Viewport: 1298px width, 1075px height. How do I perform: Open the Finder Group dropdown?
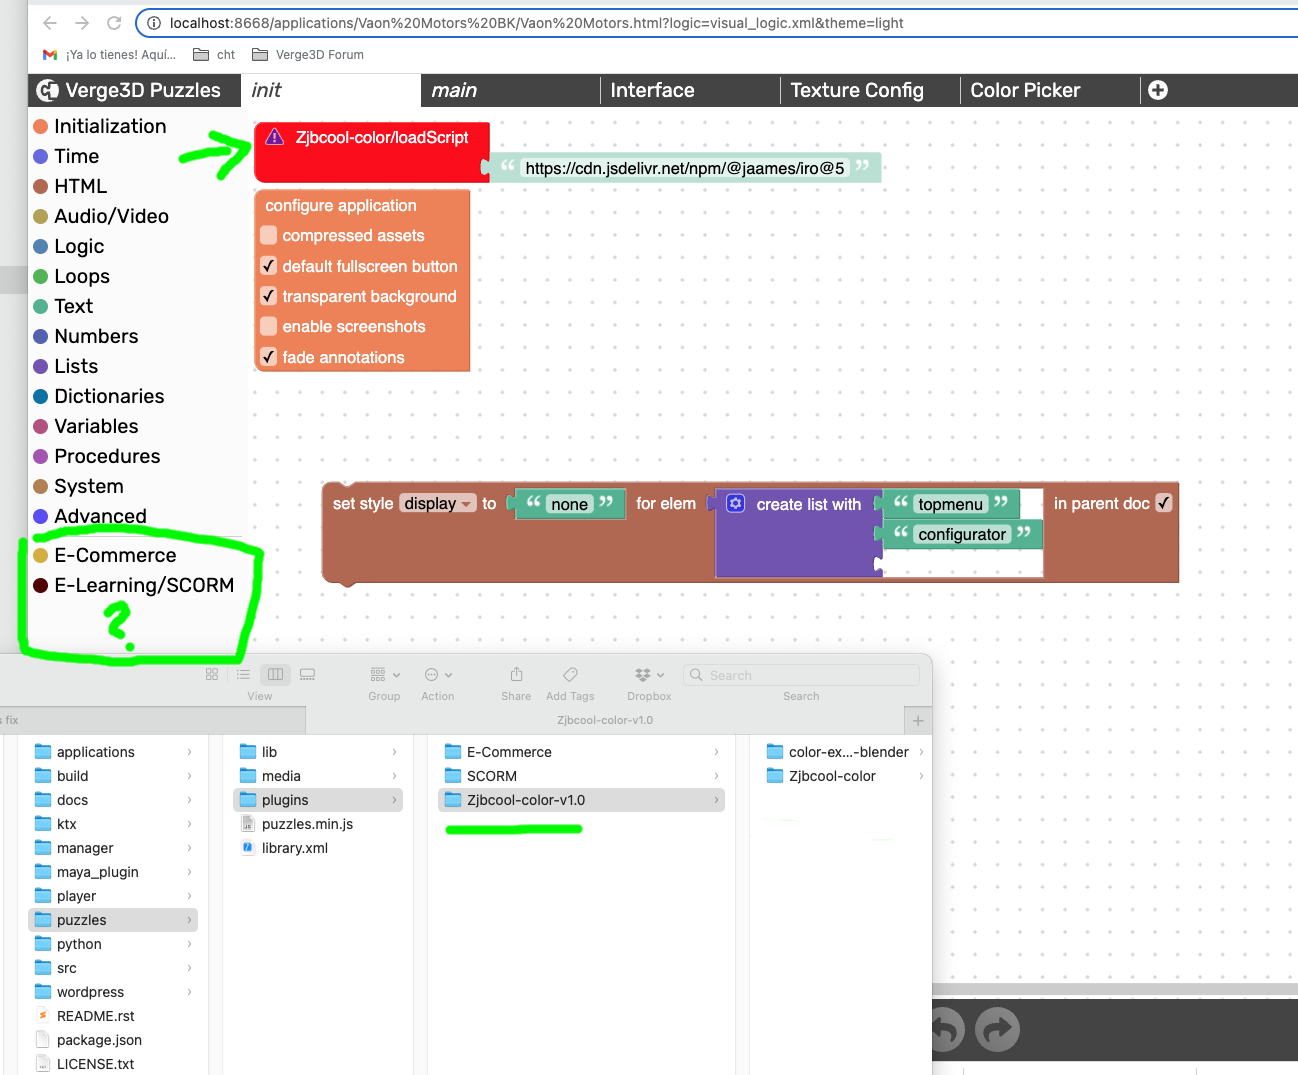click(384, 675)
